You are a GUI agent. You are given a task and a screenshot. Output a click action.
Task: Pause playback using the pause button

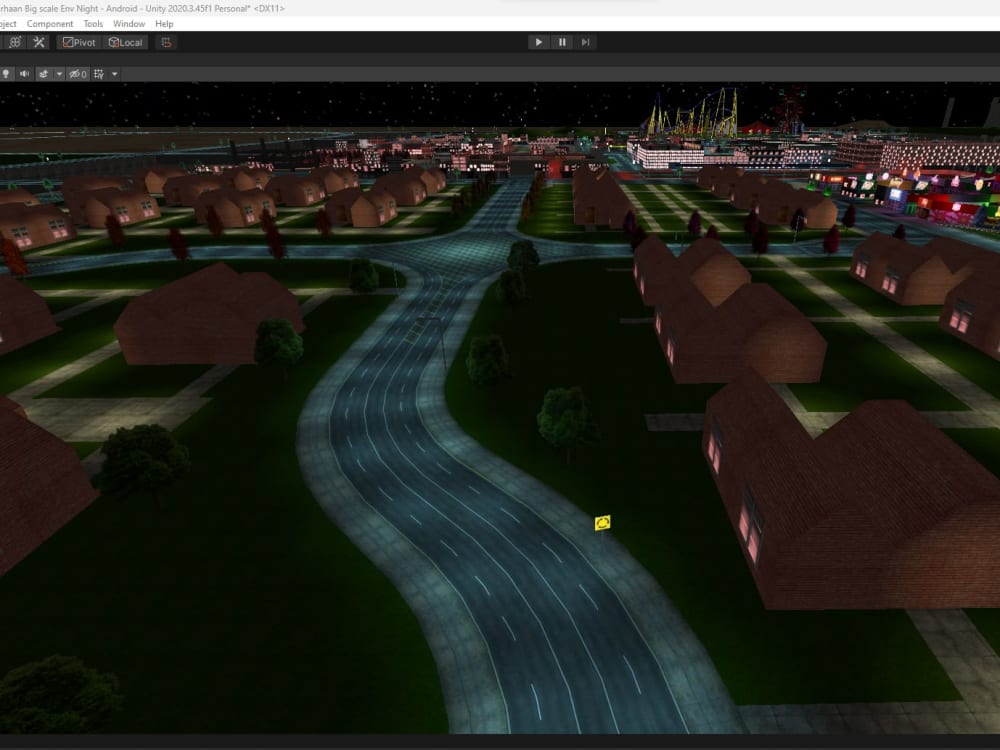[x=562, y=42]
